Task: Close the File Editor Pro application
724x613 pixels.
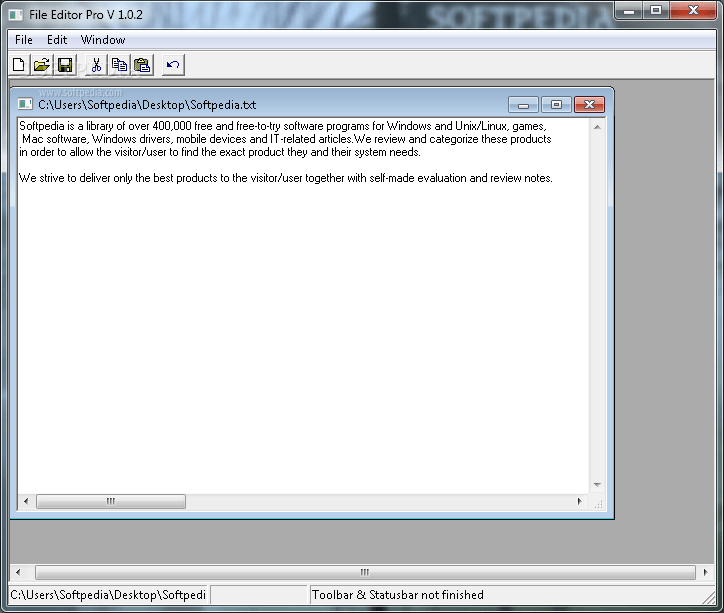Action: click(693, 11)
